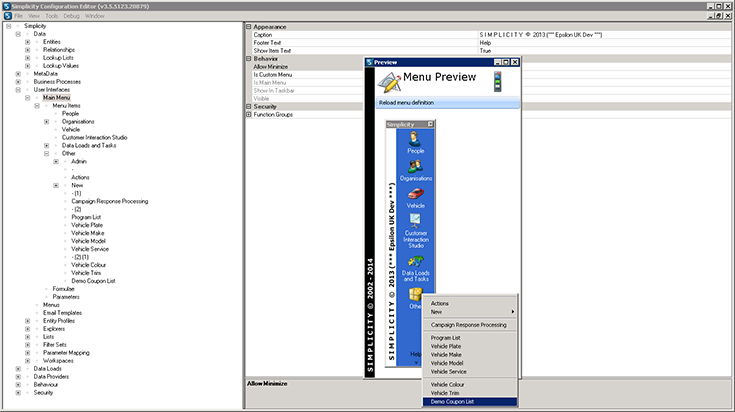Click the Other box icon in preview
This screenshot has height=412, width=735.
[x=415, y=294]
